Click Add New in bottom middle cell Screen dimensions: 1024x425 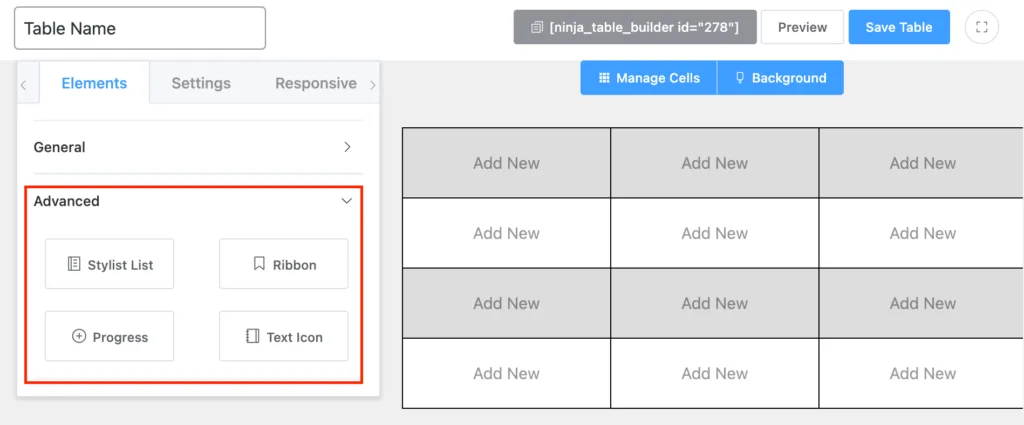click(x=714, y=373)
